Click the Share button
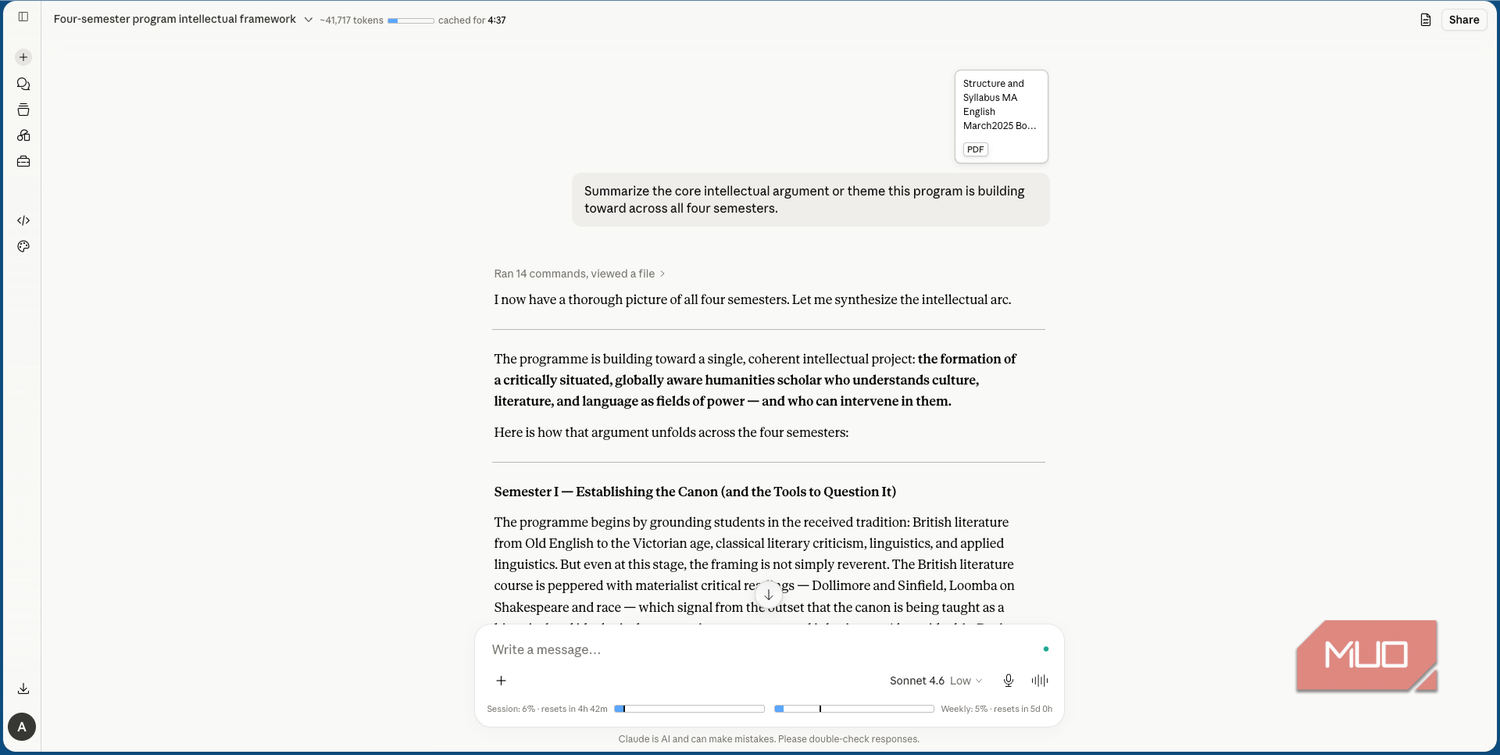1500x755 pixels. (x=1463, y=20)
